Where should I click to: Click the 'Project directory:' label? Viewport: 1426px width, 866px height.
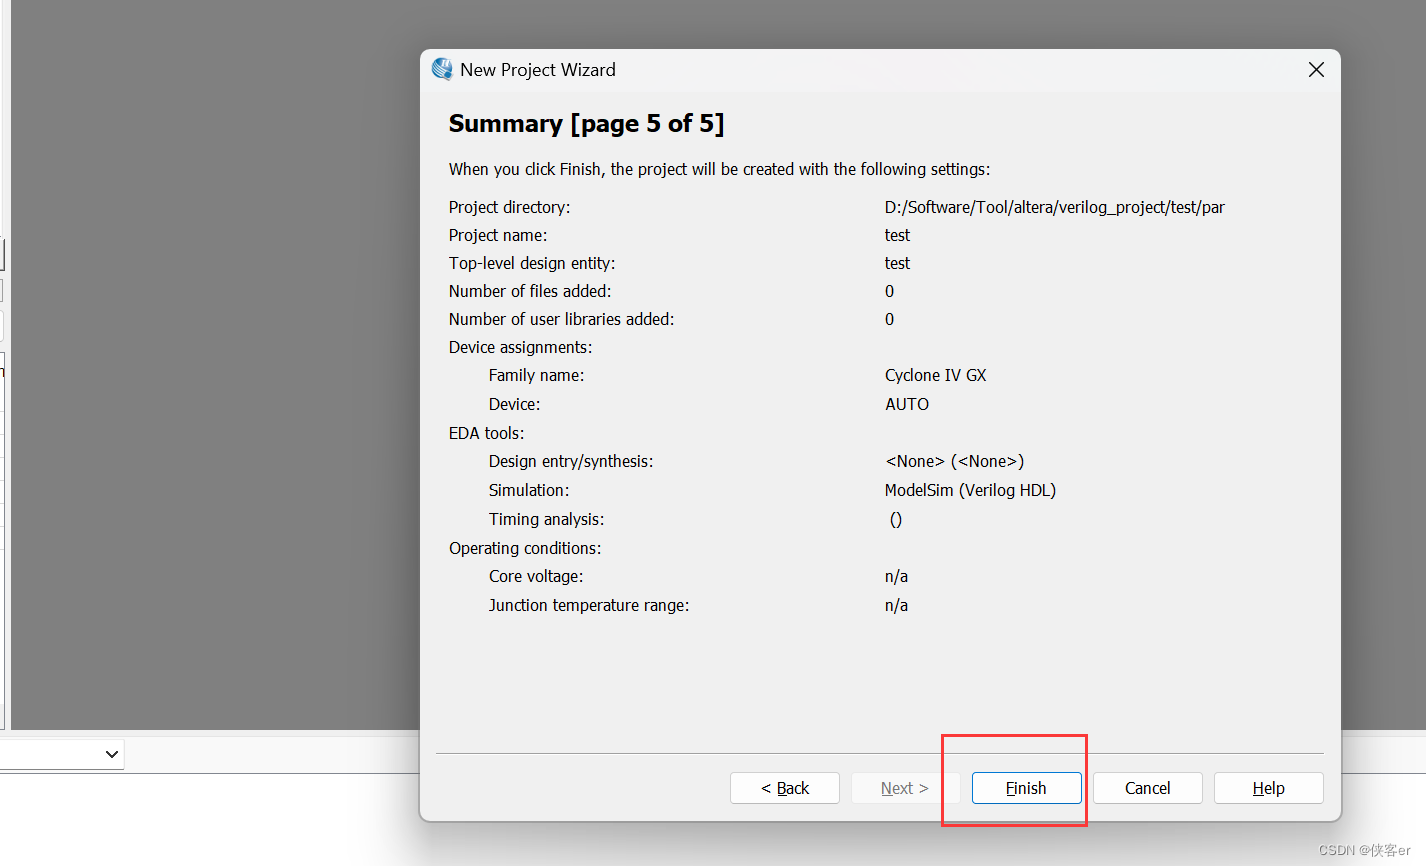[x=509, y=207]
